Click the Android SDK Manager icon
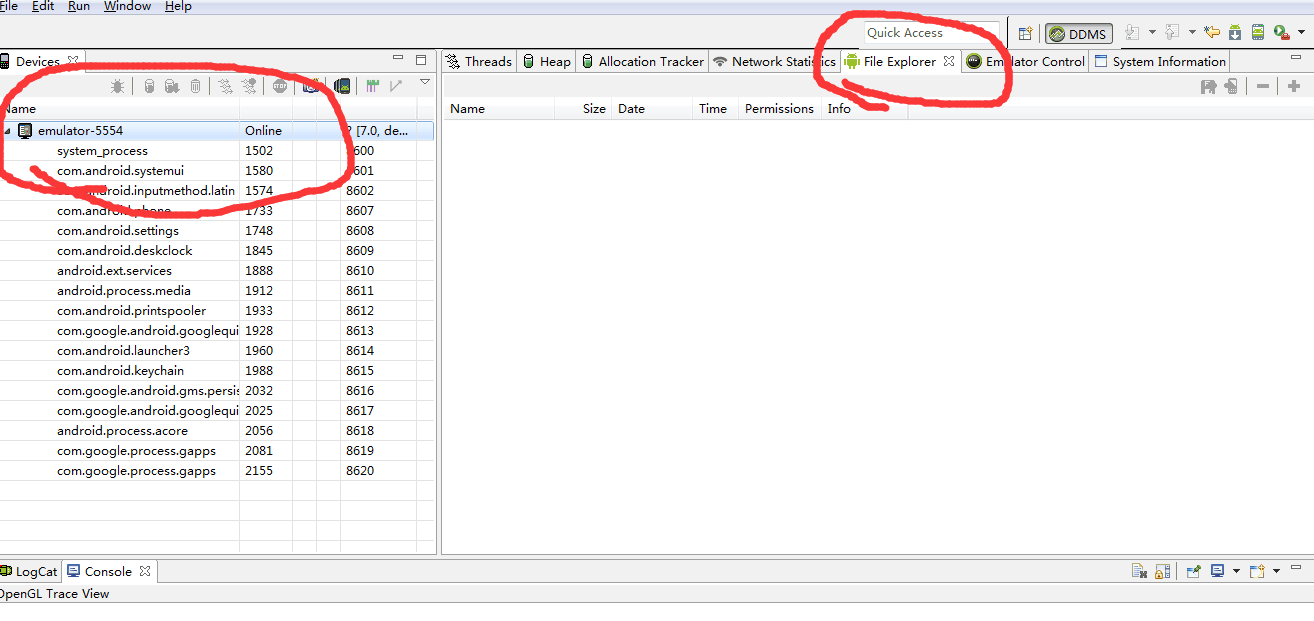The image size is (1314, 621). (x=1235, y=33)
